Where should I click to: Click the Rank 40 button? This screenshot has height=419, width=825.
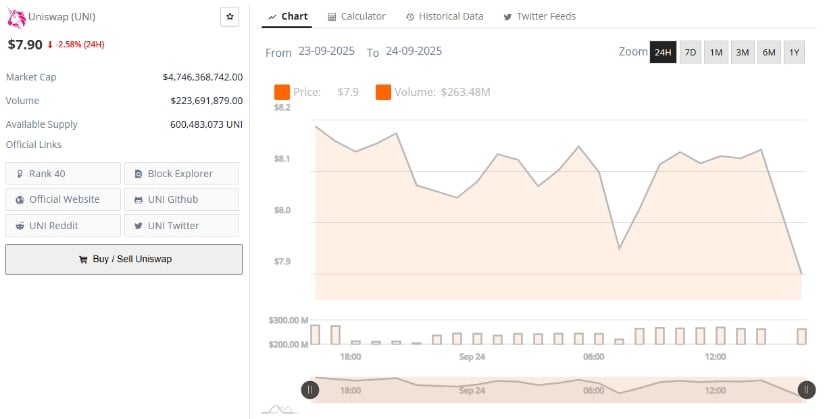pyautogui.click(x=63, y=174)
